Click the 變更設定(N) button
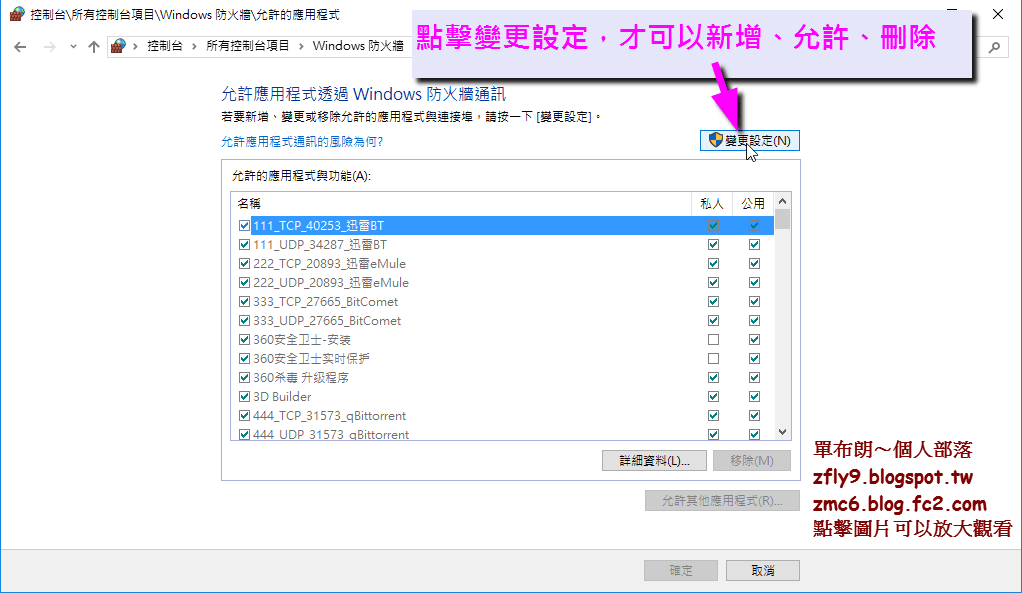This screenshot has height=593, width=1022. click(x=750, y=141)
